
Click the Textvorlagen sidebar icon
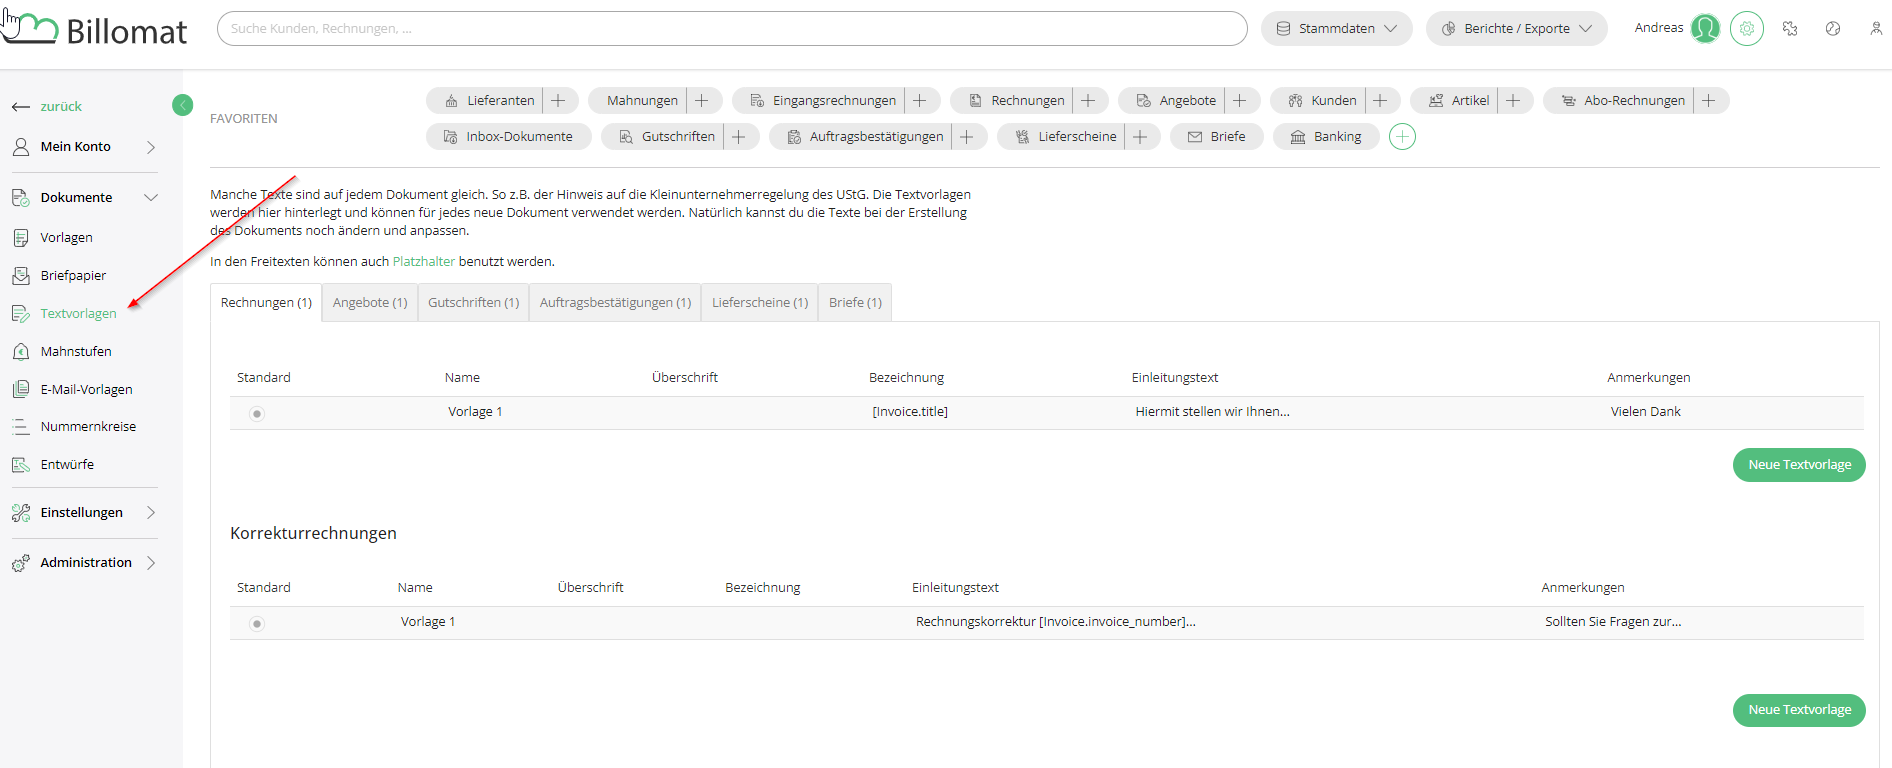(21, 314)
